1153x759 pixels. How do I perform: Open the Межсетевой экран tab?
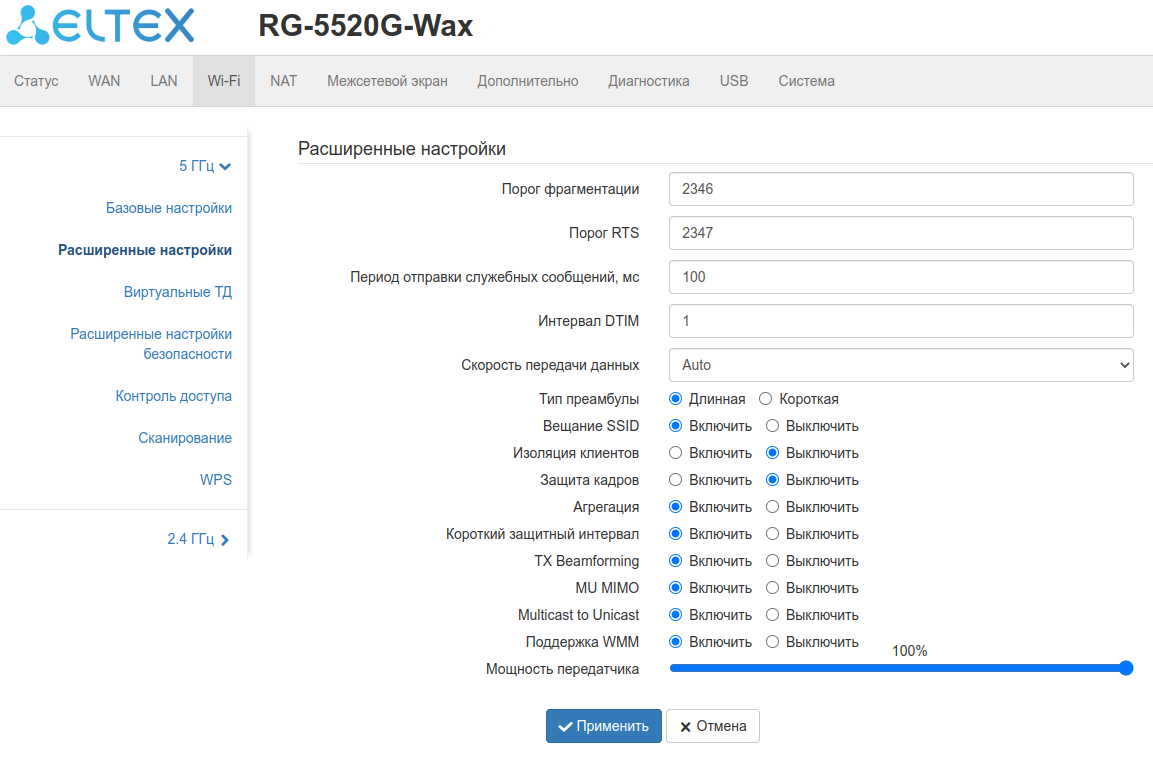(x=387, y=81)
